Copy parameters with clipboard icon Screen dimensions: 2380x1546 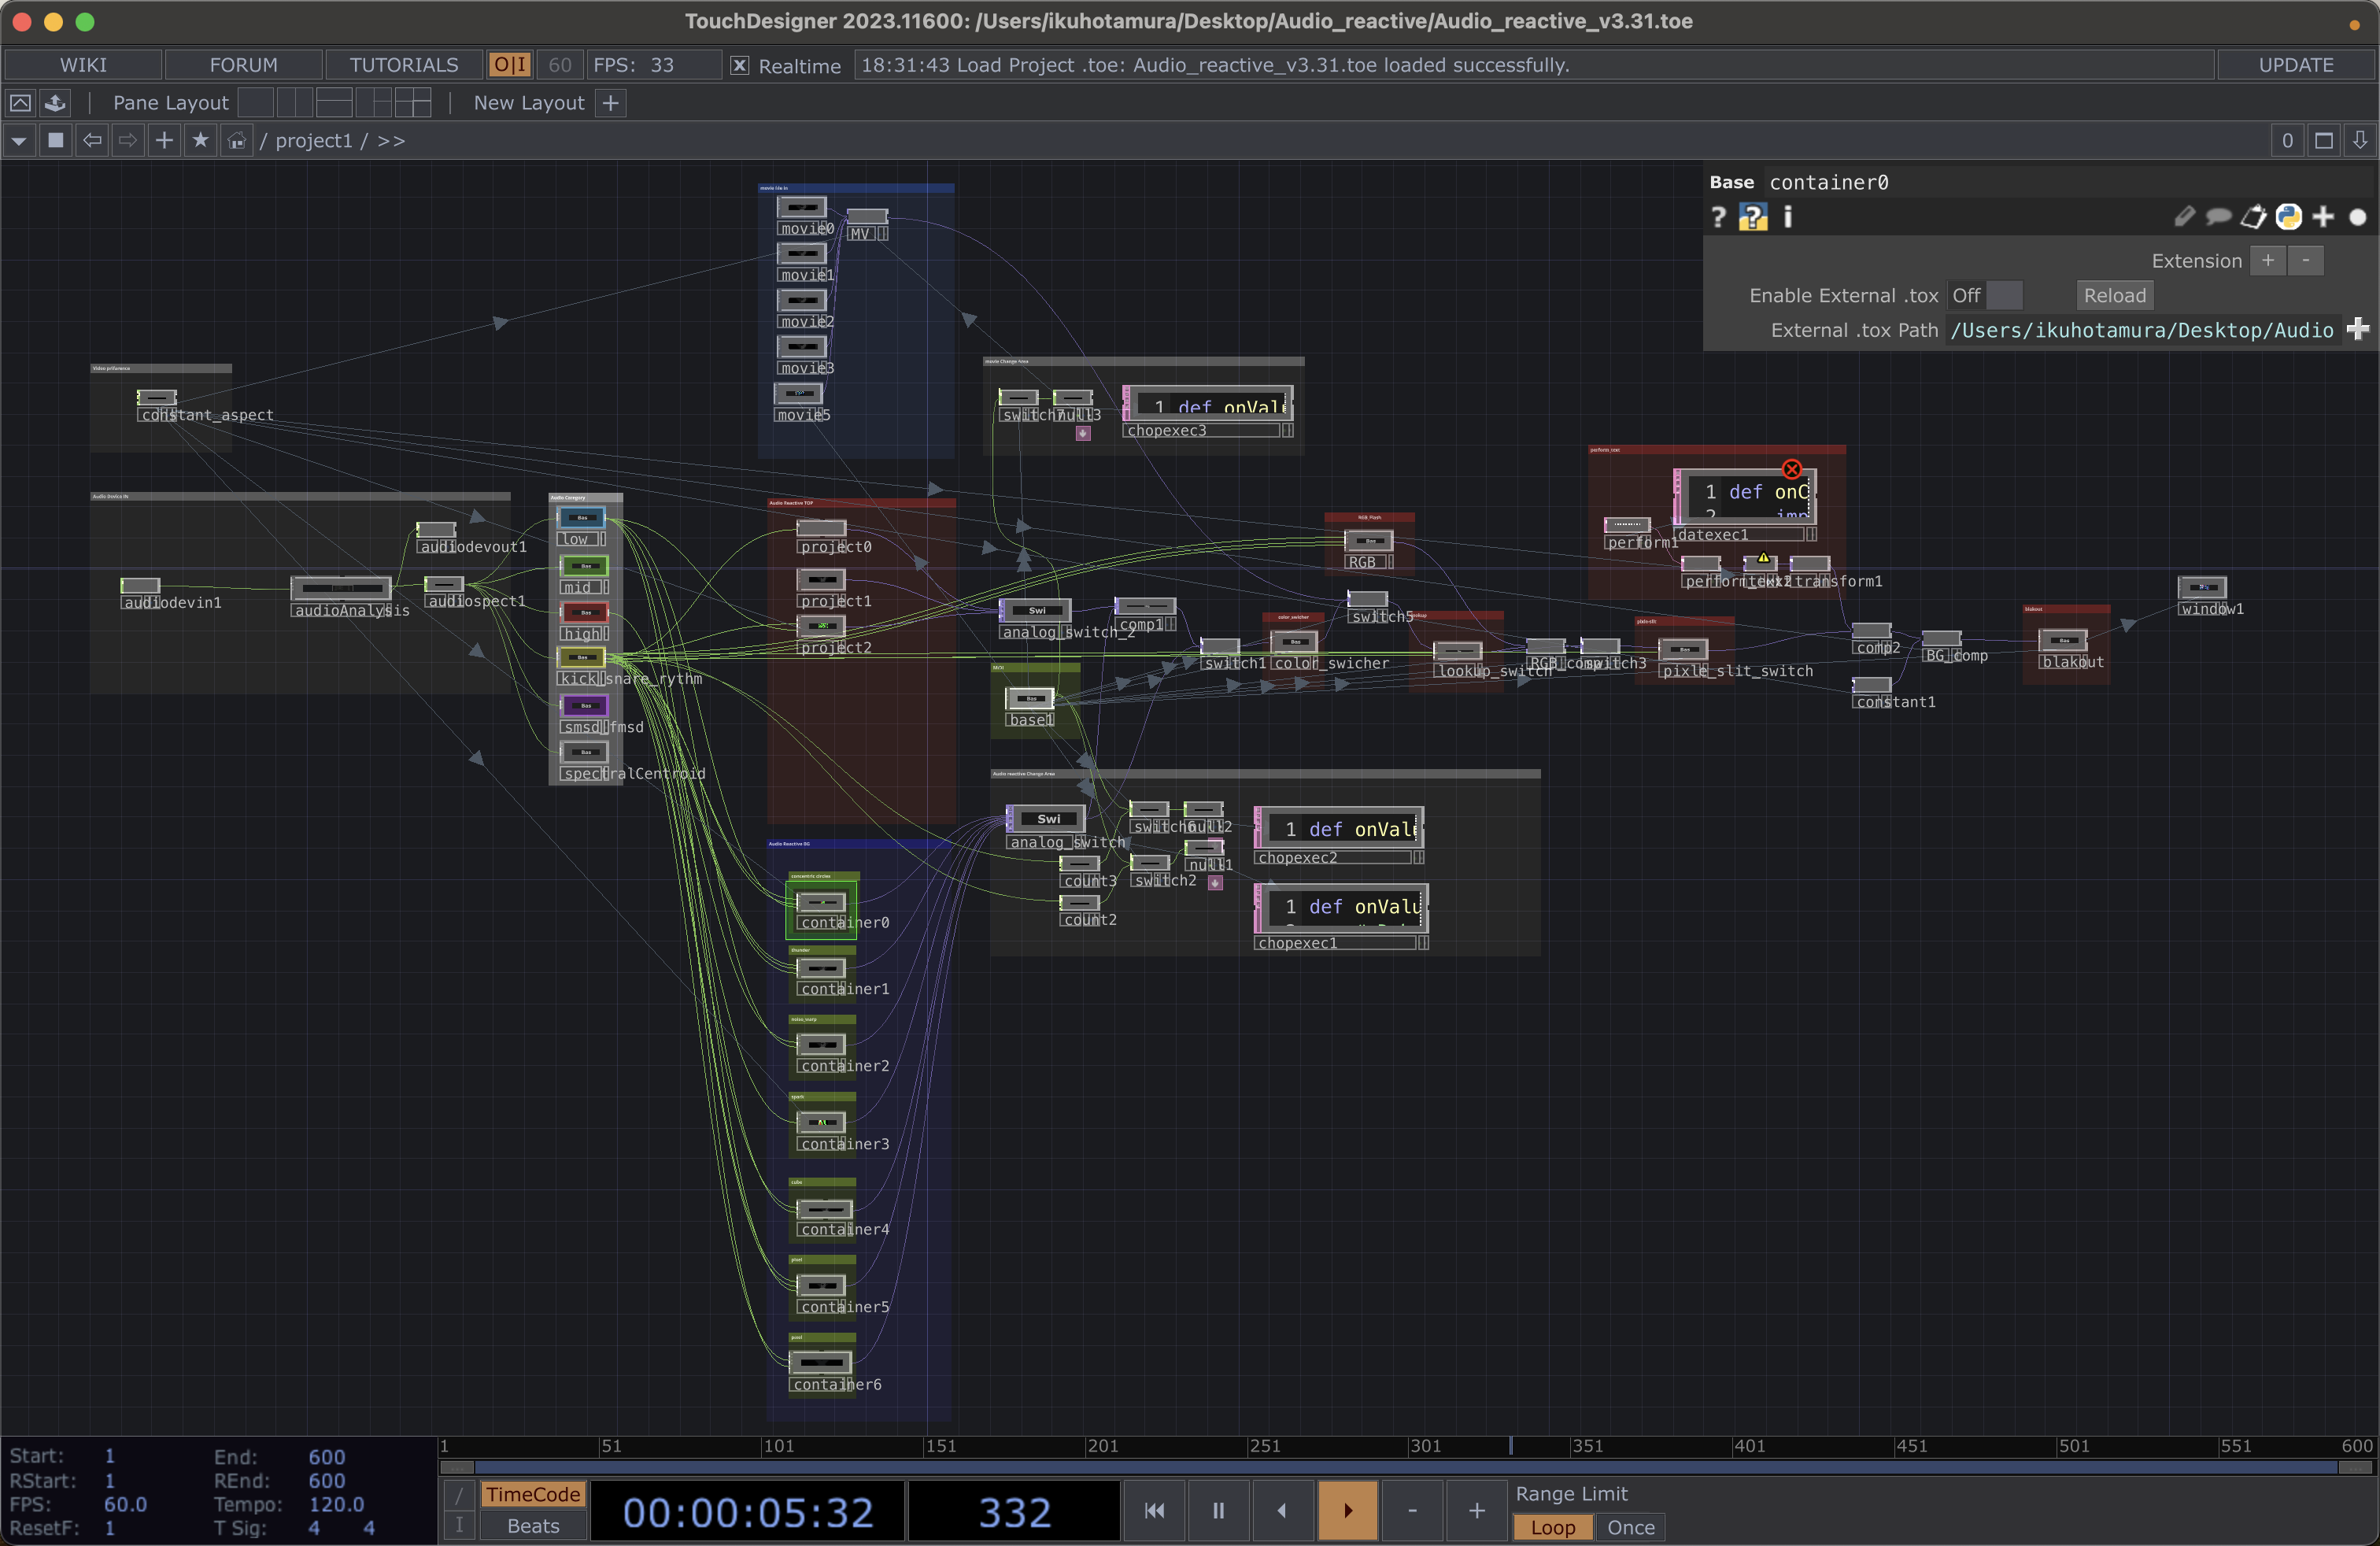pos(2253,217)
